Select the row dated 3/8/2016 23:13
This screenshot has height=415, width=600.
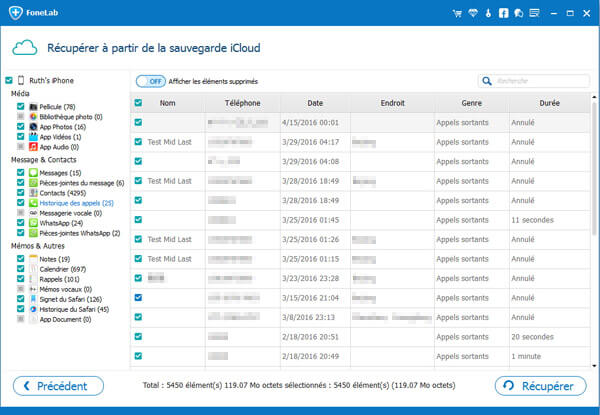coord(360,317)
